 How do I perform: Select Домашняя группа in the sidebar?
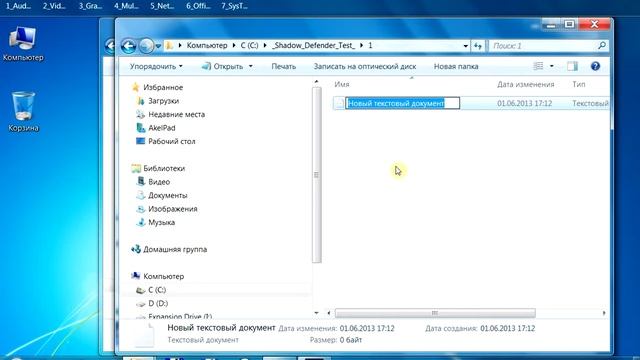coord(175,249)
